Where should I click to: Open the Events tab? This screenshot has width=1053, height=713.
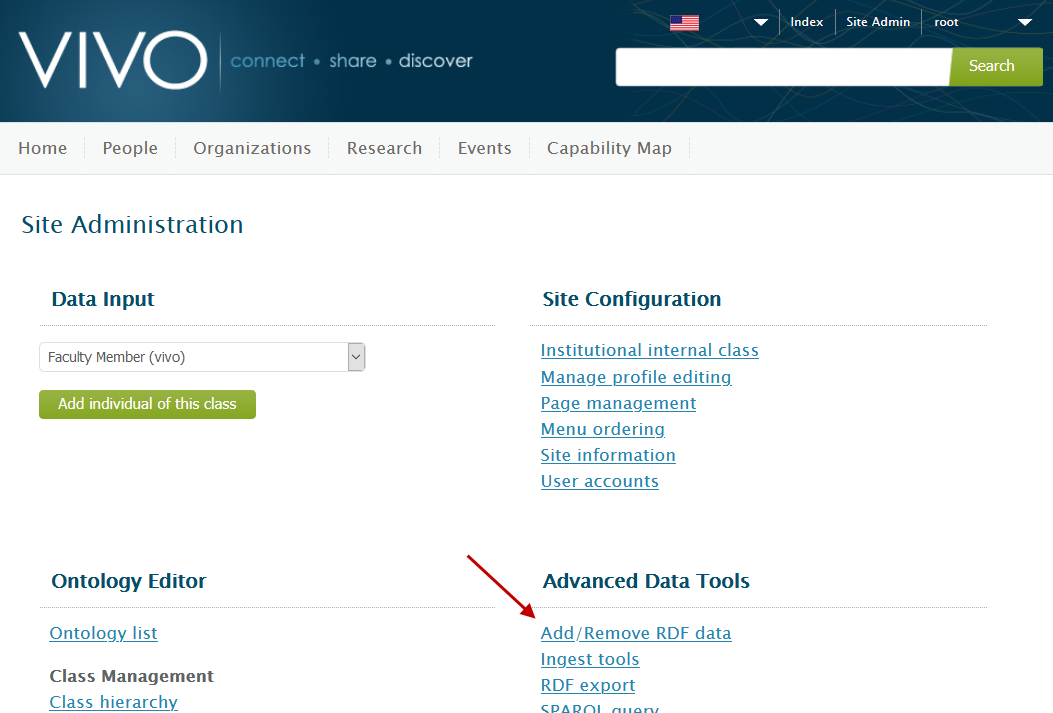[x=484, y=148]
